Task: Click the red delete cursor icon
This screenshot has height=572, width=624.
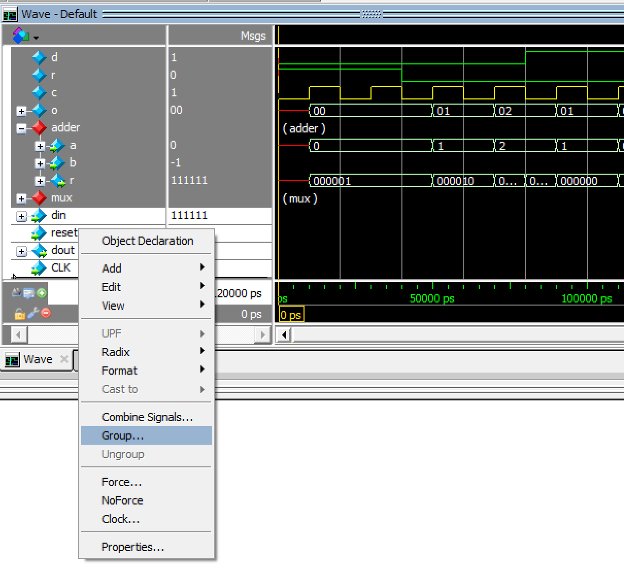Action: click(x=45, y=313)
